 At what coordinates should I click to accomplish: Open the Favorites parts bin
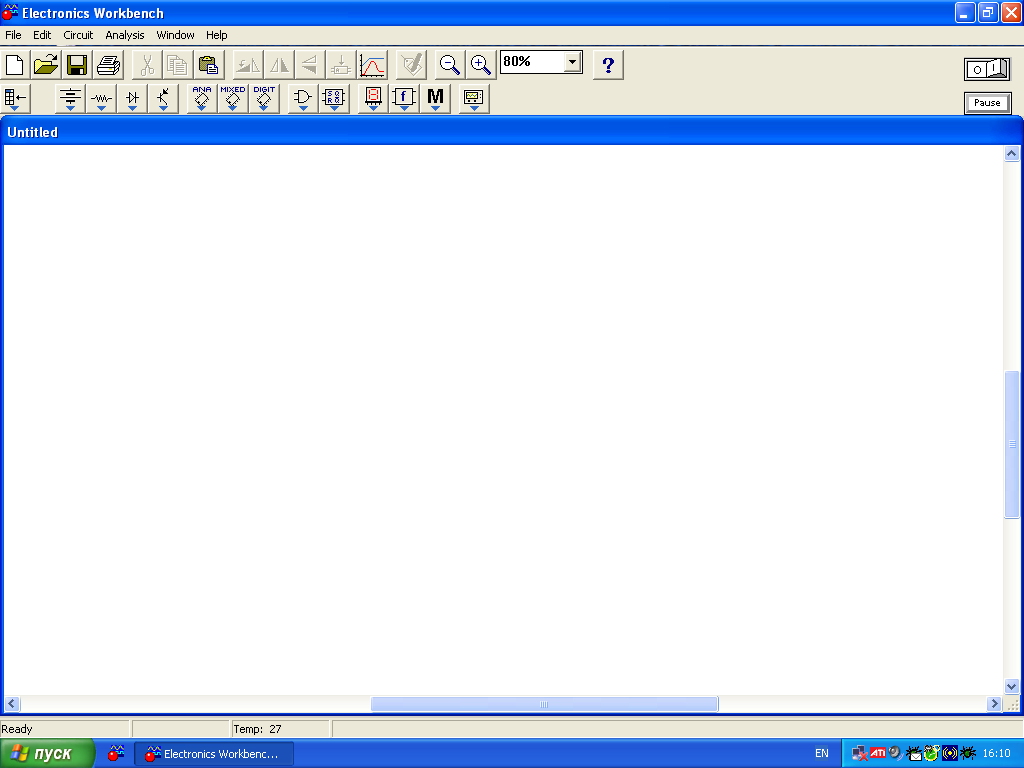(x=15, y=98)
